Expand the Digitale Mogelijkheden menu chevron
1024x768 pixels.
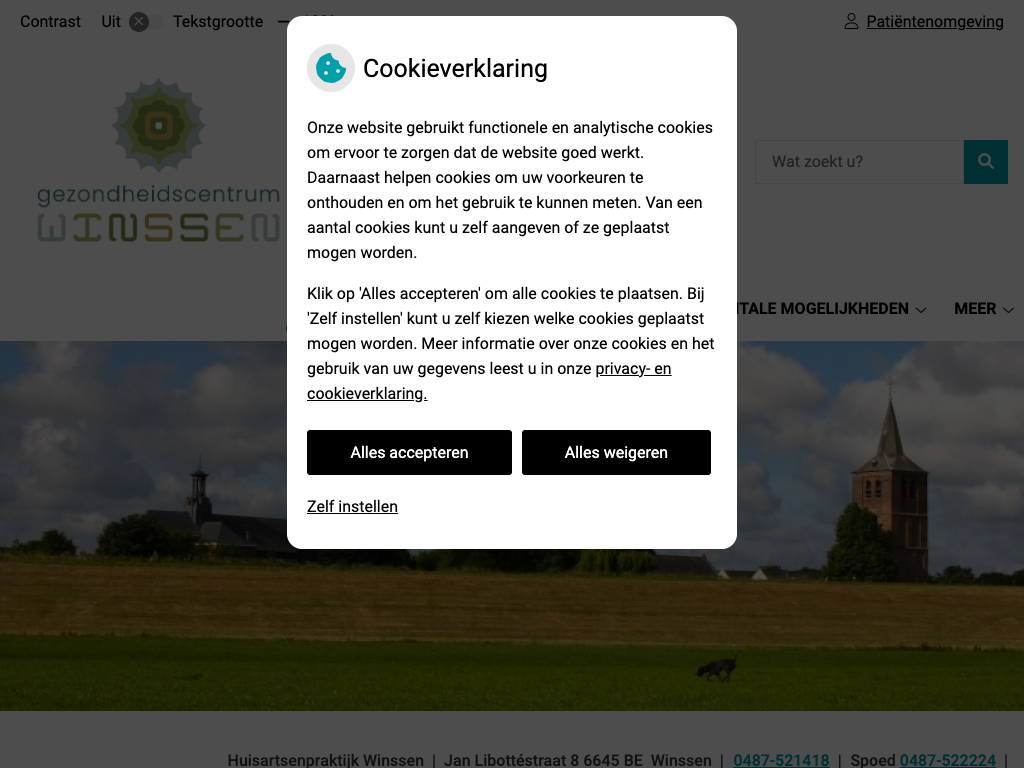coord(921,310)
